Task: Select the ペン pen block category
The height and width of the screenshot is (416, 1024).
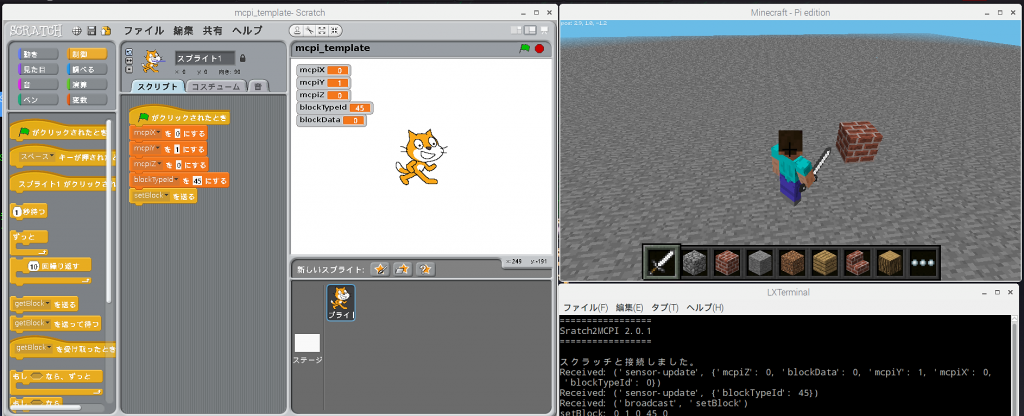Action: pyautogui.click(x=39, y=100)
